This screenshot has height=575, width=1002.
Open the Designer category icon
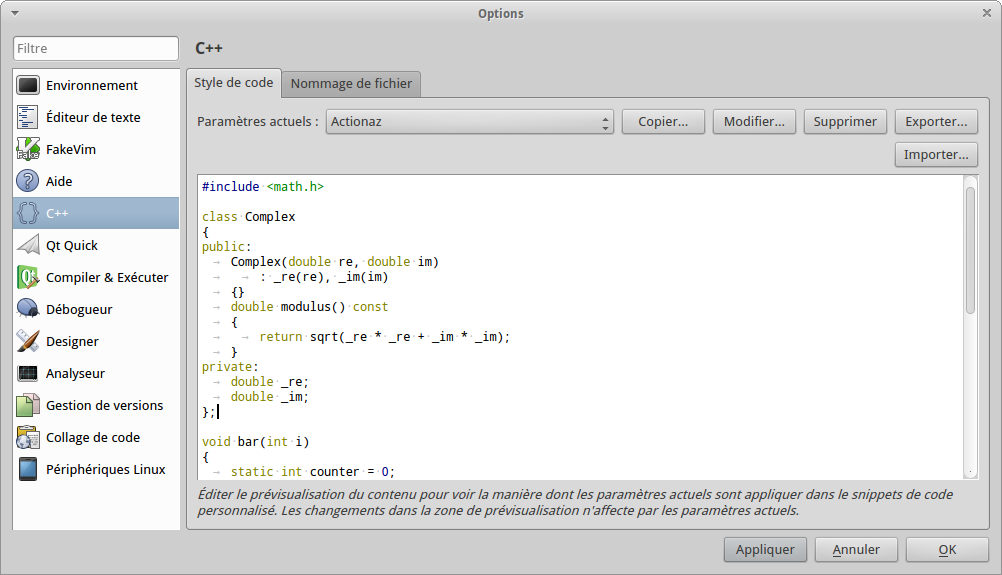(28, 342)
